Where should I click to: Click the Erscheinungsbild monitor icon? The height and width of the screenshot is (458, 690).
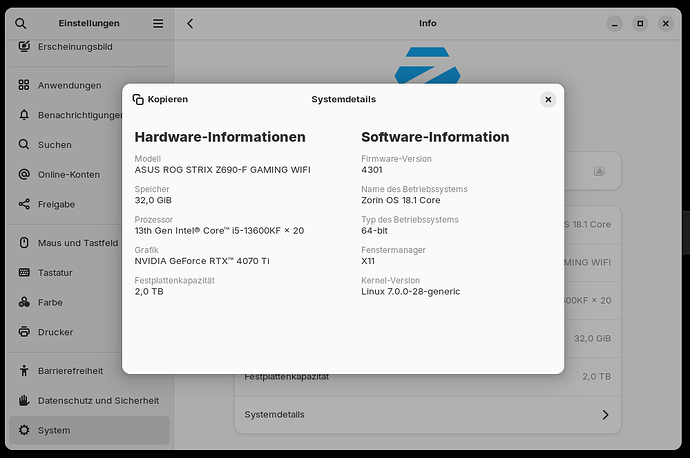[x=24, y=46]
